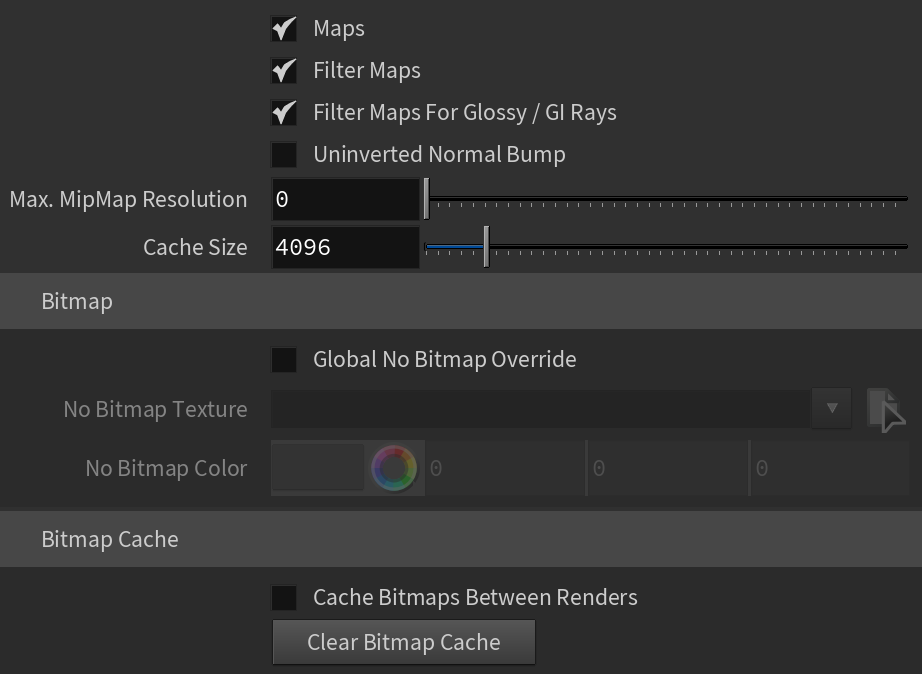Collapse the Bitmap section header
The image size is (922, 674).
pyautogui.click(x=461, y=301)
